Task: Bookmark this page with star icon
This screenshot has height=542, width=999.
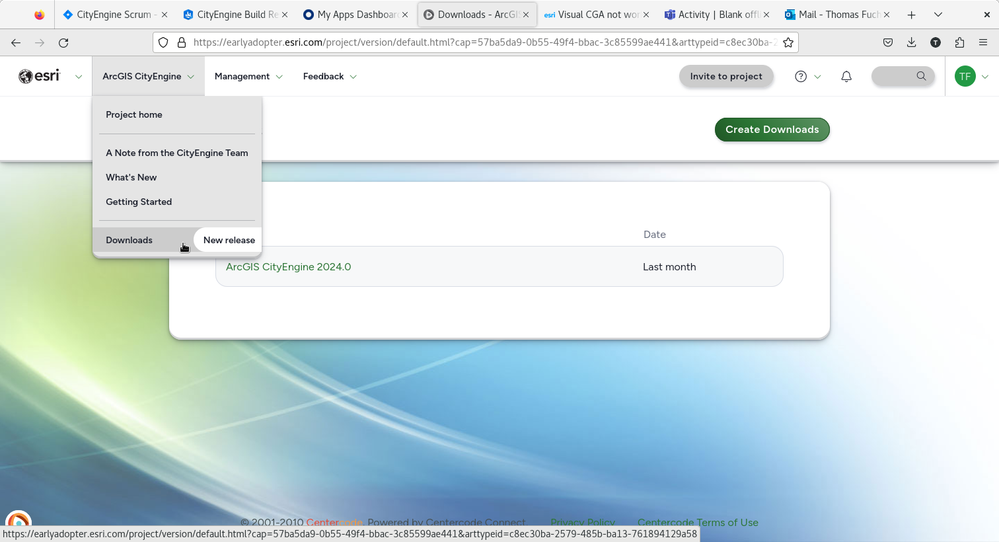Action: pyautogui.click(x=788, y=43)
